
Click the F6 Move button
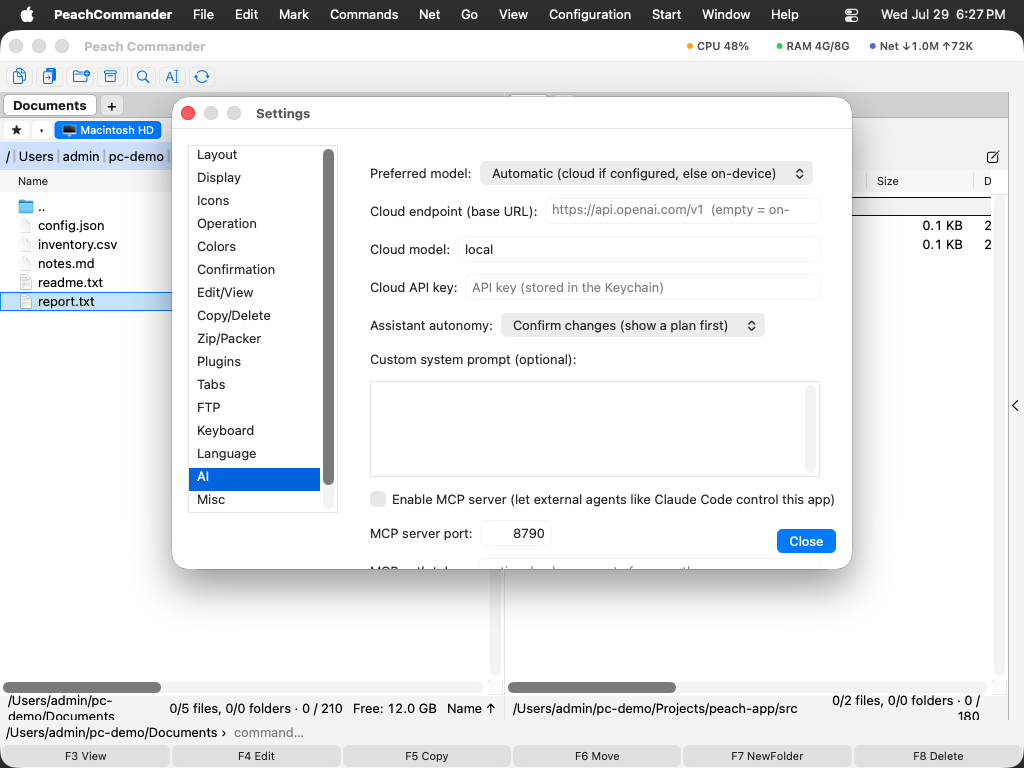tap(597, 756)
